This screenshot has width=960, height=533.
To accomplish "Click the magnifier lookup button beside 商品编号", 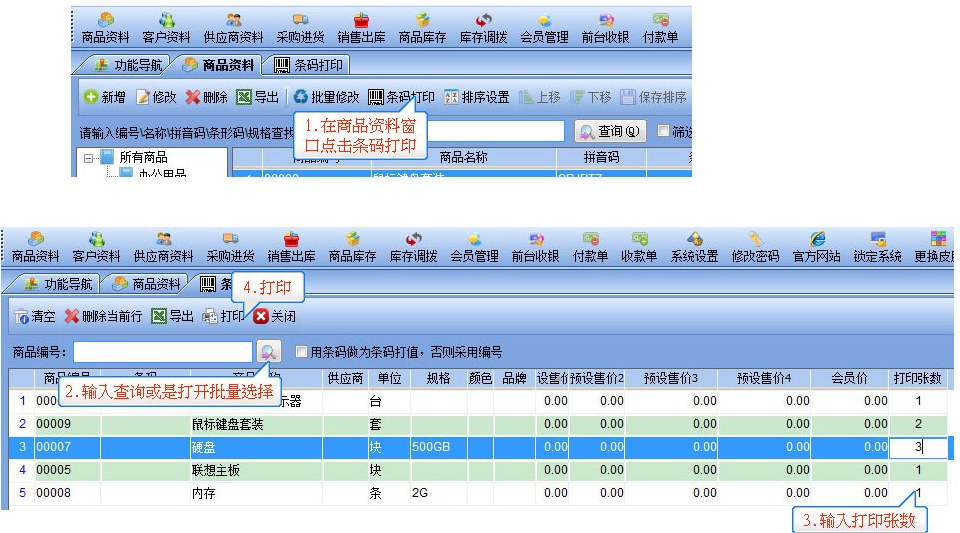I will click(x=268, y=352).
